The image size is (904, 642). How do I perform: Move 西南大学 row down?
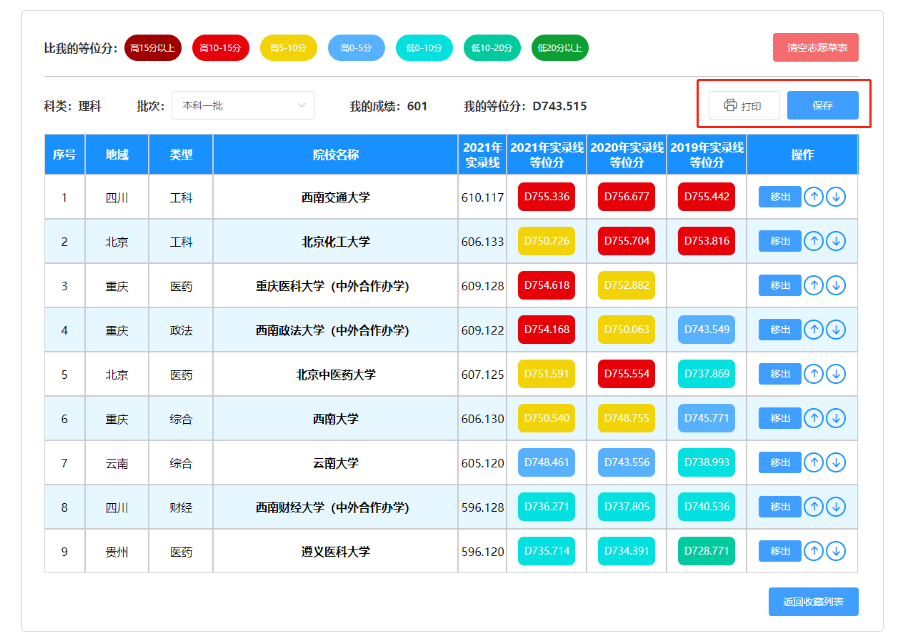click(x=836, y=418)
